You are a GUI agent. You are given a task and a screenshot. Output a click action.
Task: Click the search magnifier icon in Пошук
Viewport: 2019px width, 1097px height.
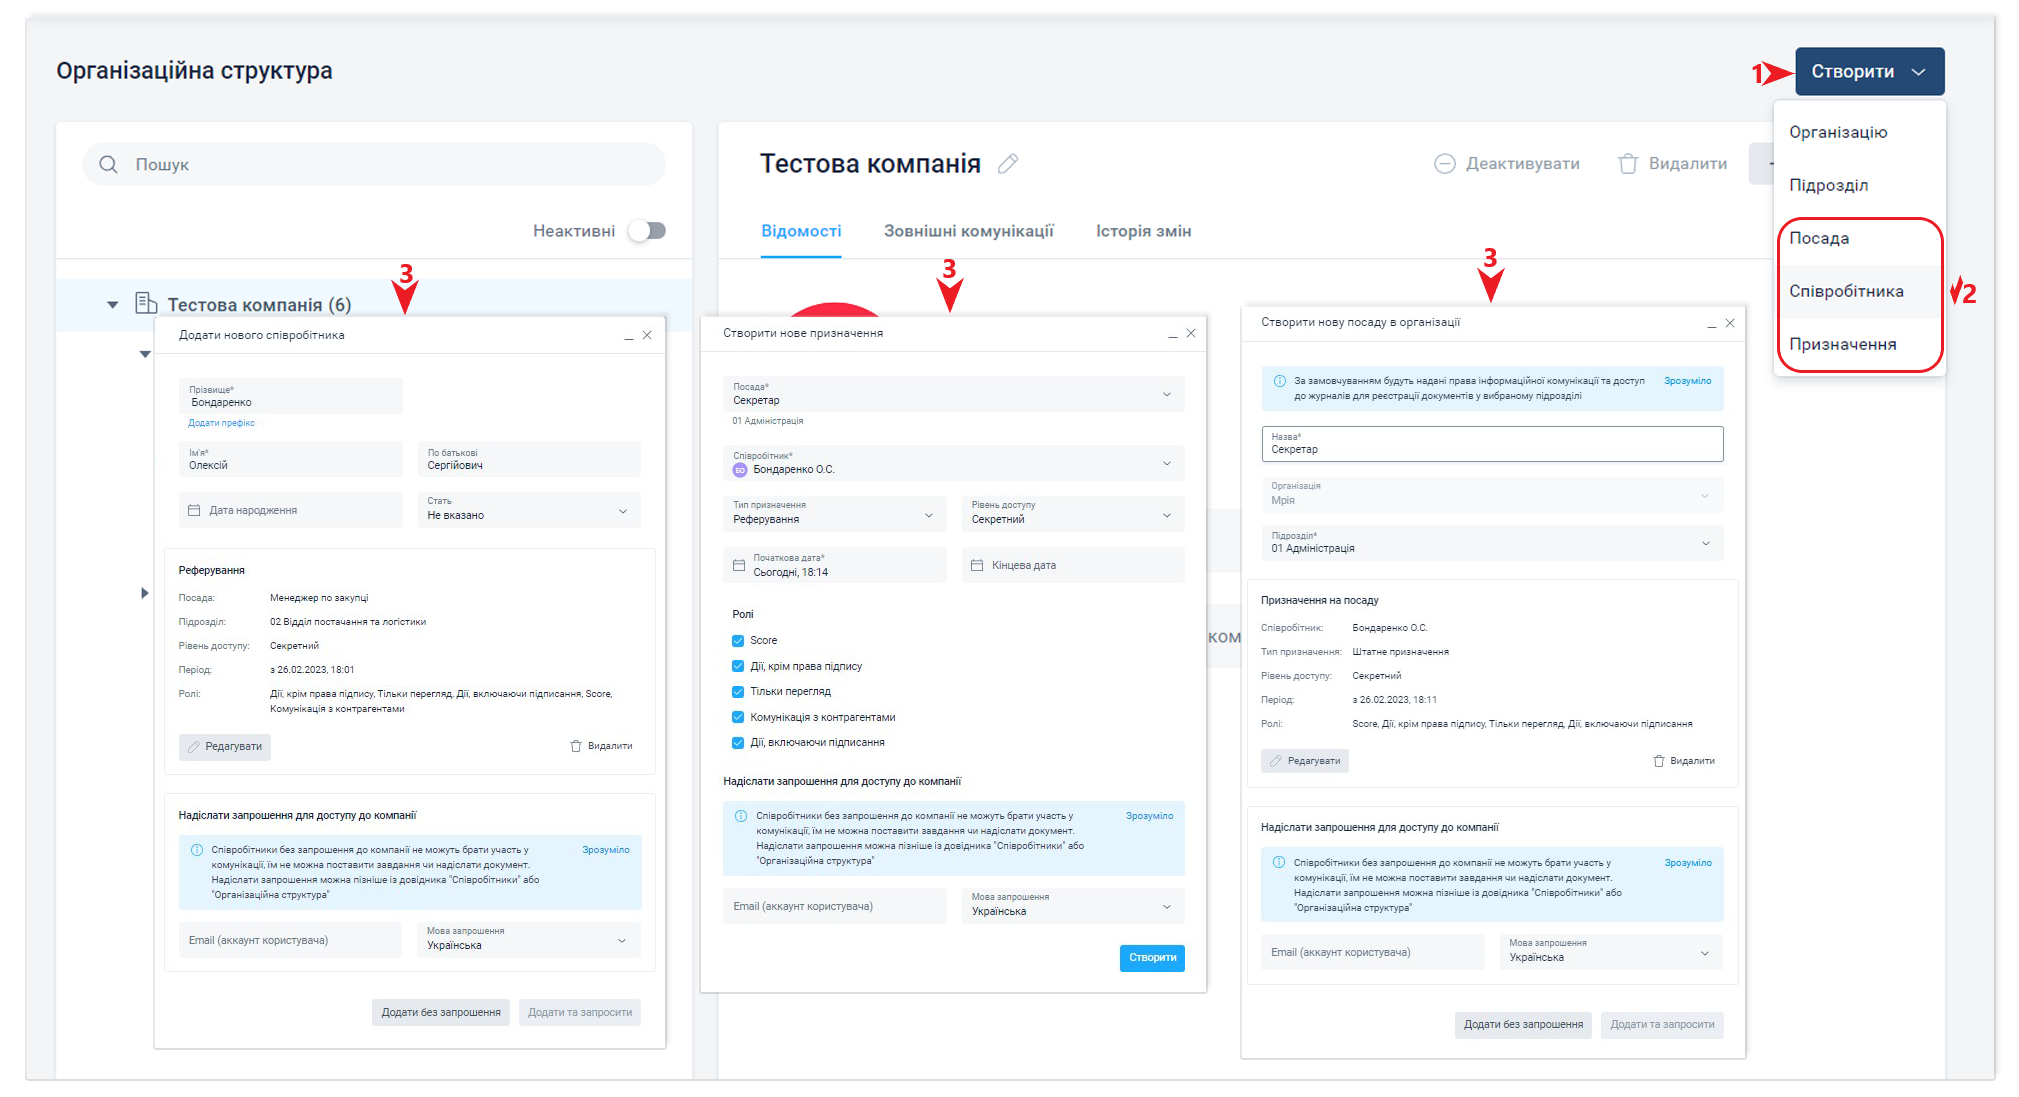pyautogui.click(x=108, y=164)
